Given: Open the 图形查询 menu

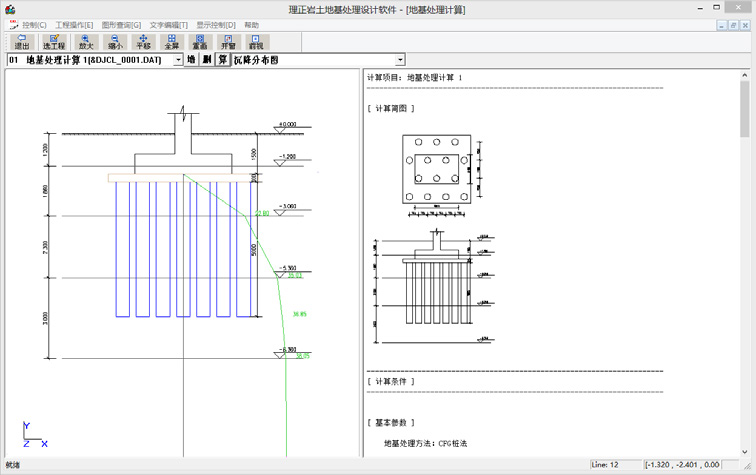Looking at the screenshot, I should click(x=121, y=25).
